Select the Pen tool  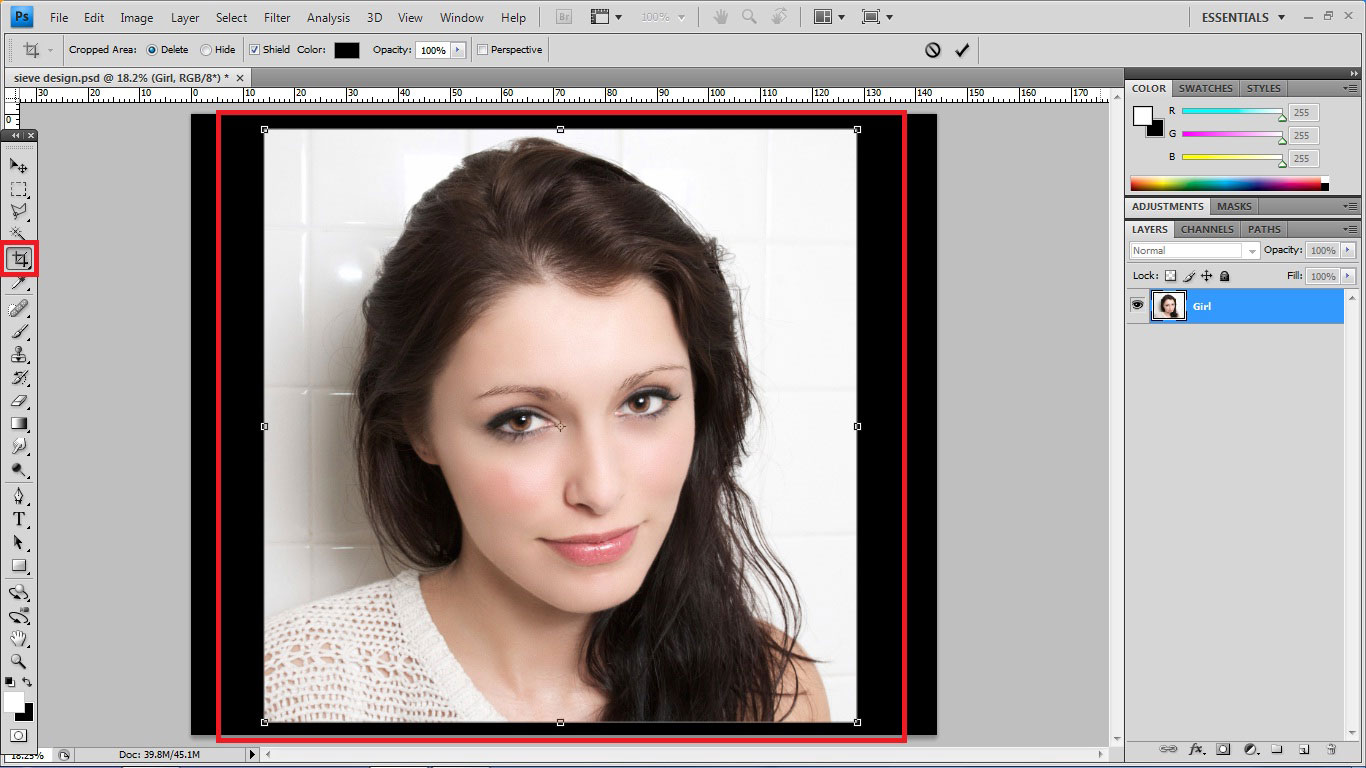click(19, 496)
